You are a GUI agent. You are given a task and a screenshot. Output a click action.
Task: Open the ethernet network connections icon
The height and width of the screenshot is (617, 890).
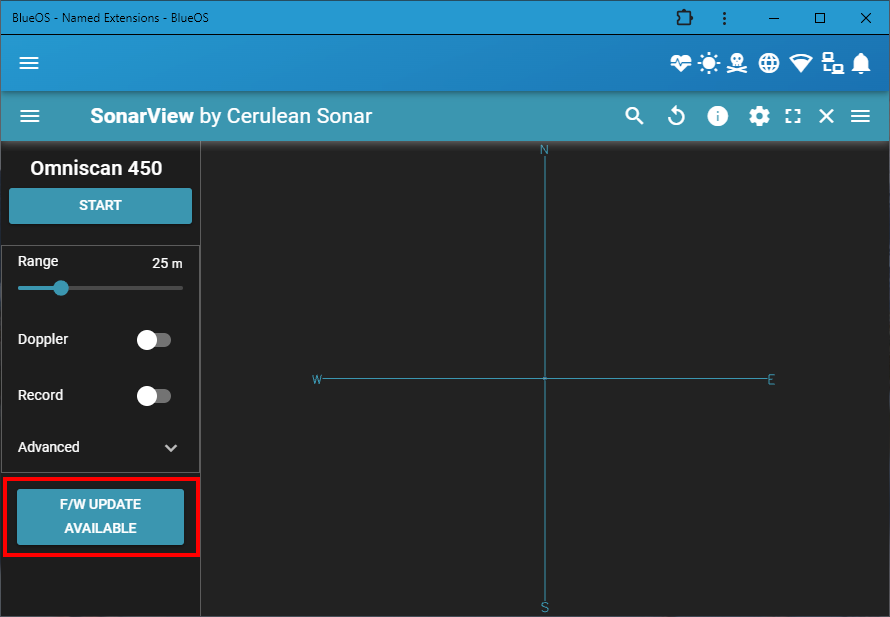click(x=831, y=63)
